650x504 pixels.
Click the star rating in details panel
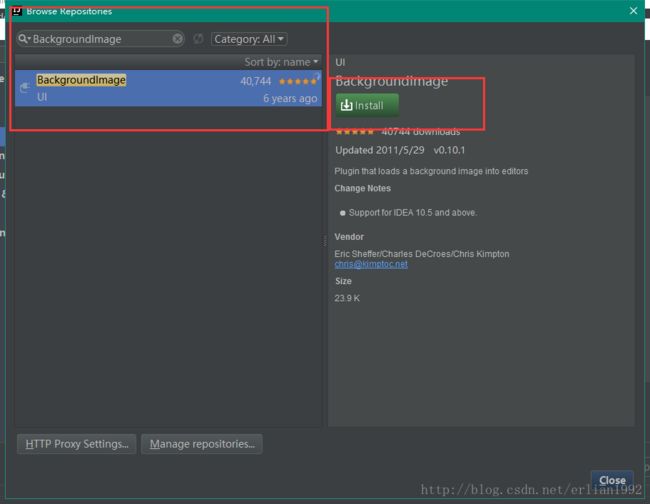(x=354, y=132)
